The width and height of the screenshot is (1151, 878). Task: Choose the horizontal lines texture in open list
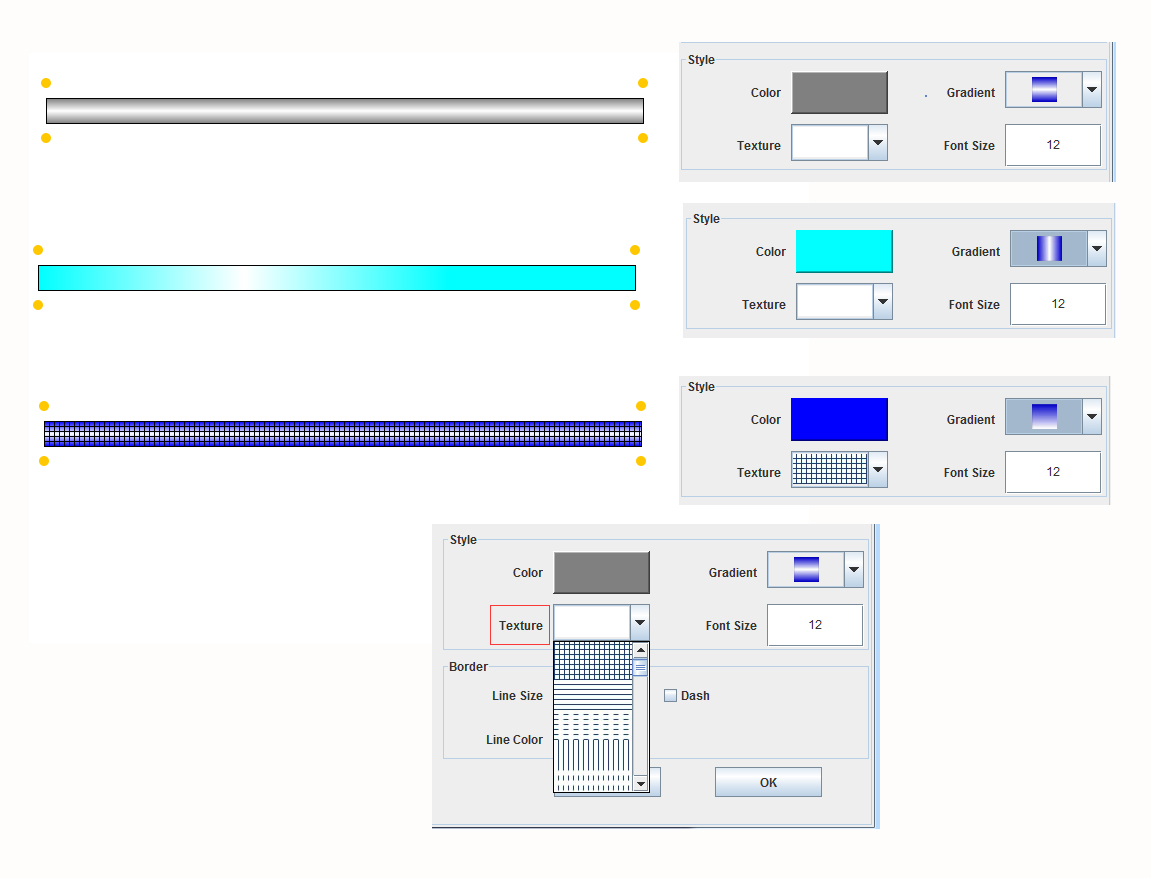tap(593, 694)
